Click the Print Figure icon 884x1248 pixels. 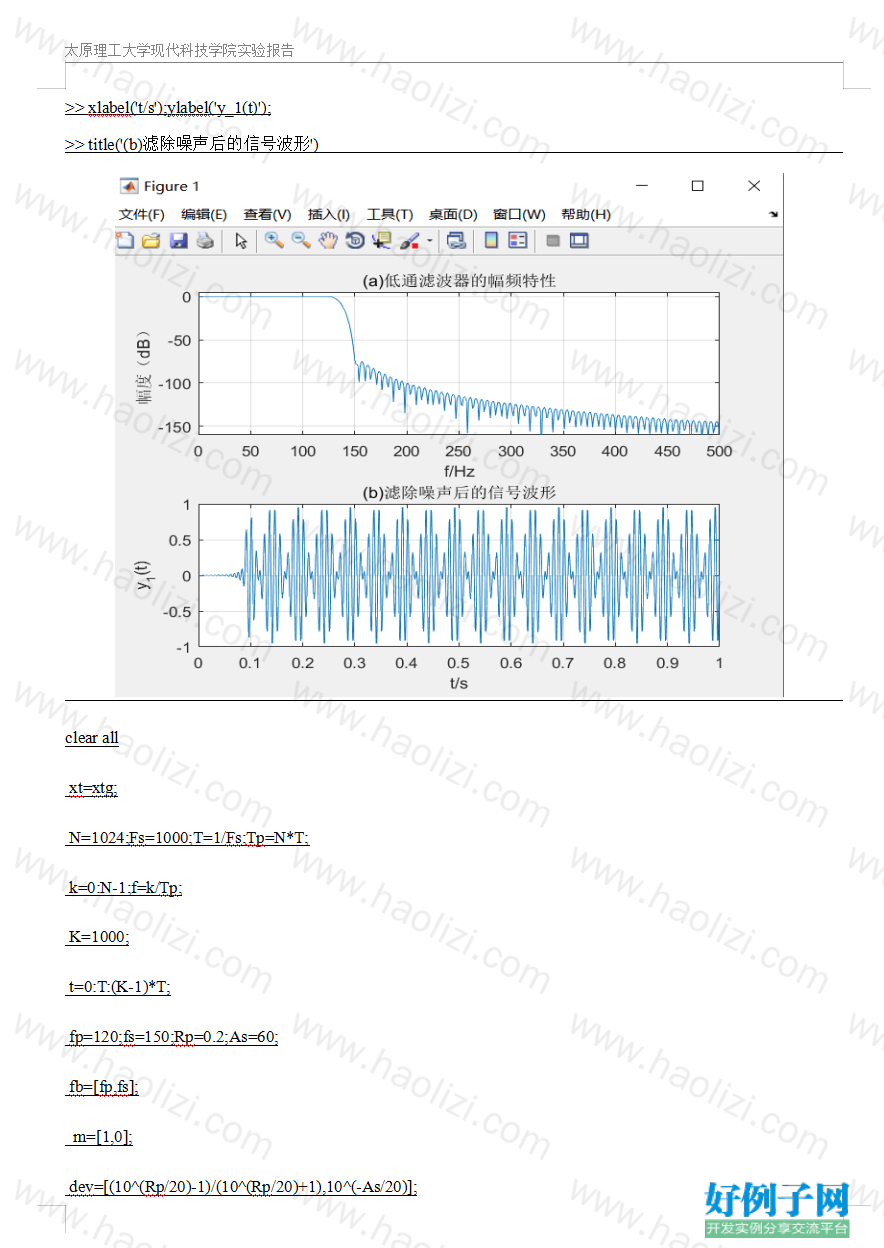(205, 240)
